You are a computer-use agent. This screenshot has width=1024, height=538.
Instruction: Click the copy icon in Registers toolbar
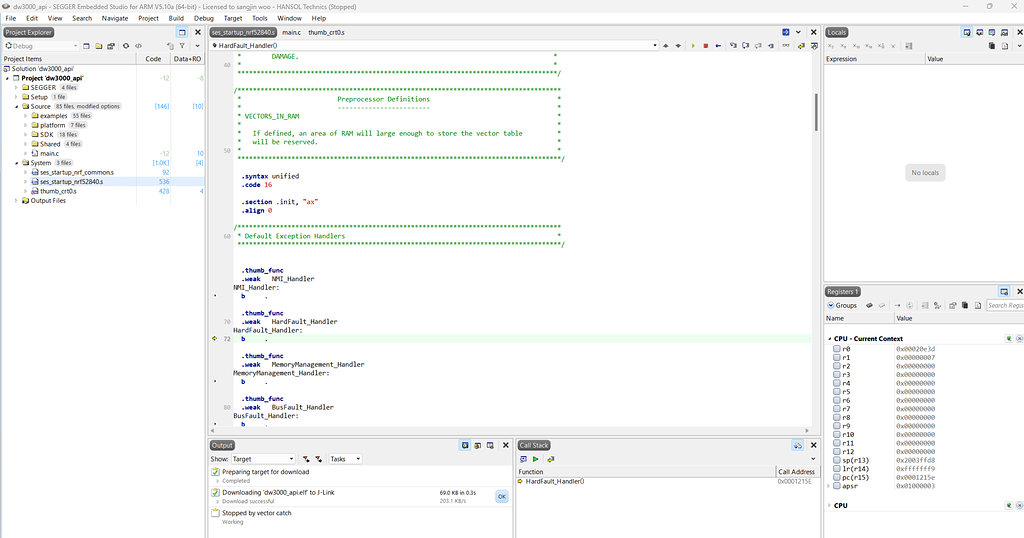coord(965,305)
